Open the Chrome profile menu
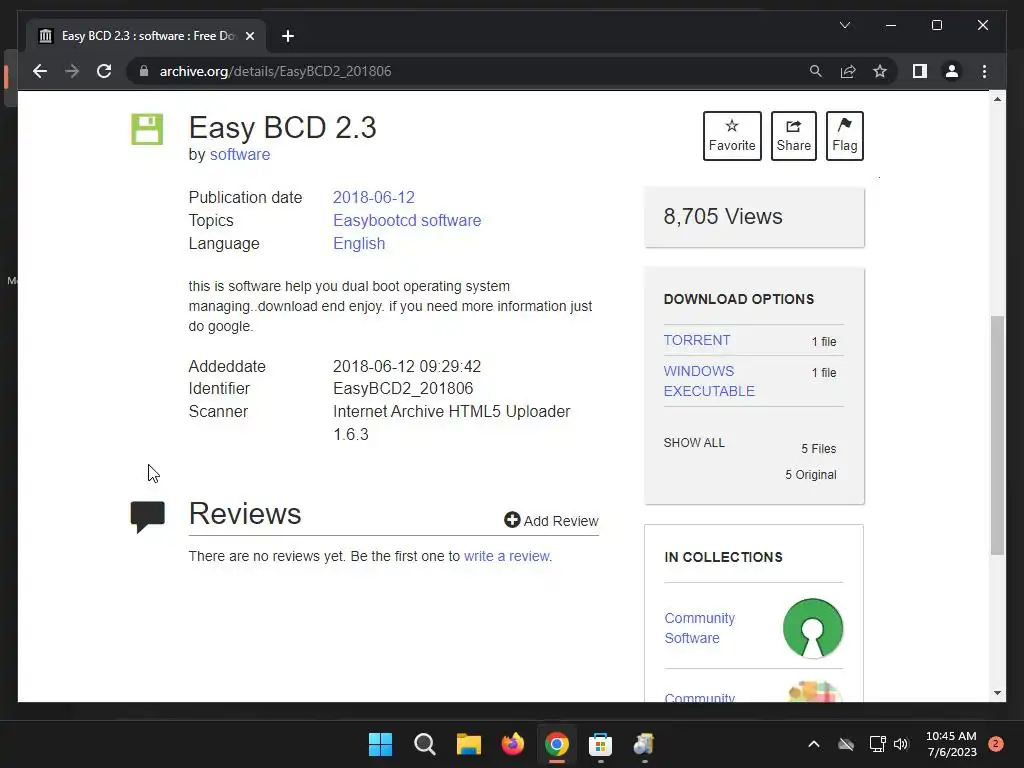Screen dimensions: 1024x768 [952, 71]
